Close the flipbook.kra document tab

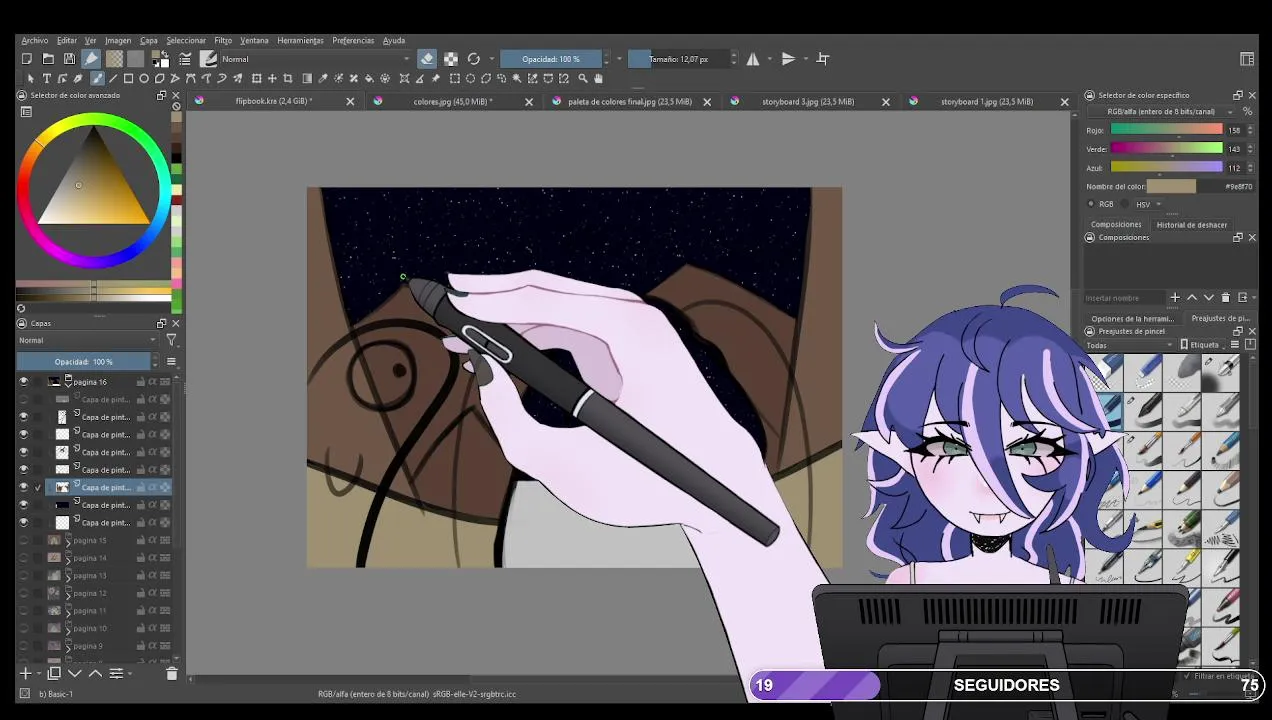point(350,102)
